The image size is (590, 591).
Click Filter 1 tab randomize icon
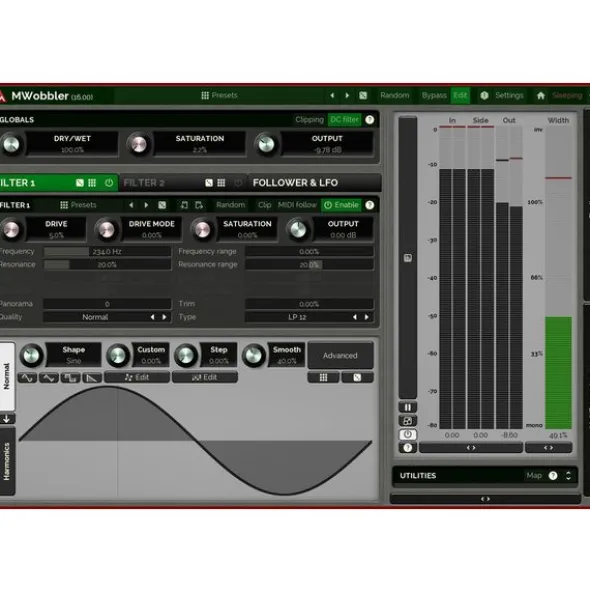(80, 183)
